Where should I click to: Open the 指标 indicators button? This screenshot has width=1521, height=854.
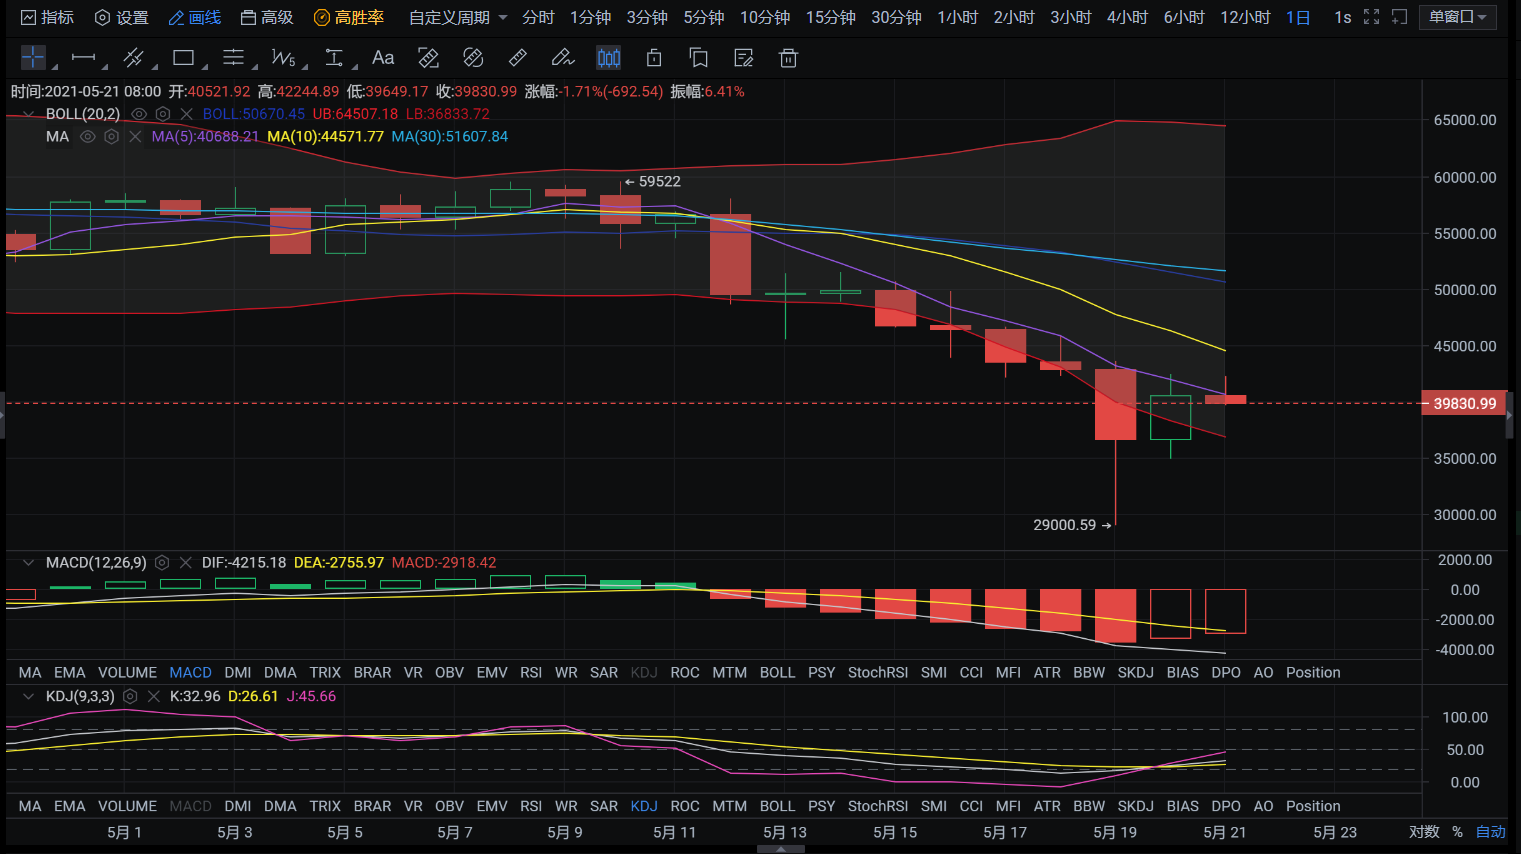coord(47,17)
